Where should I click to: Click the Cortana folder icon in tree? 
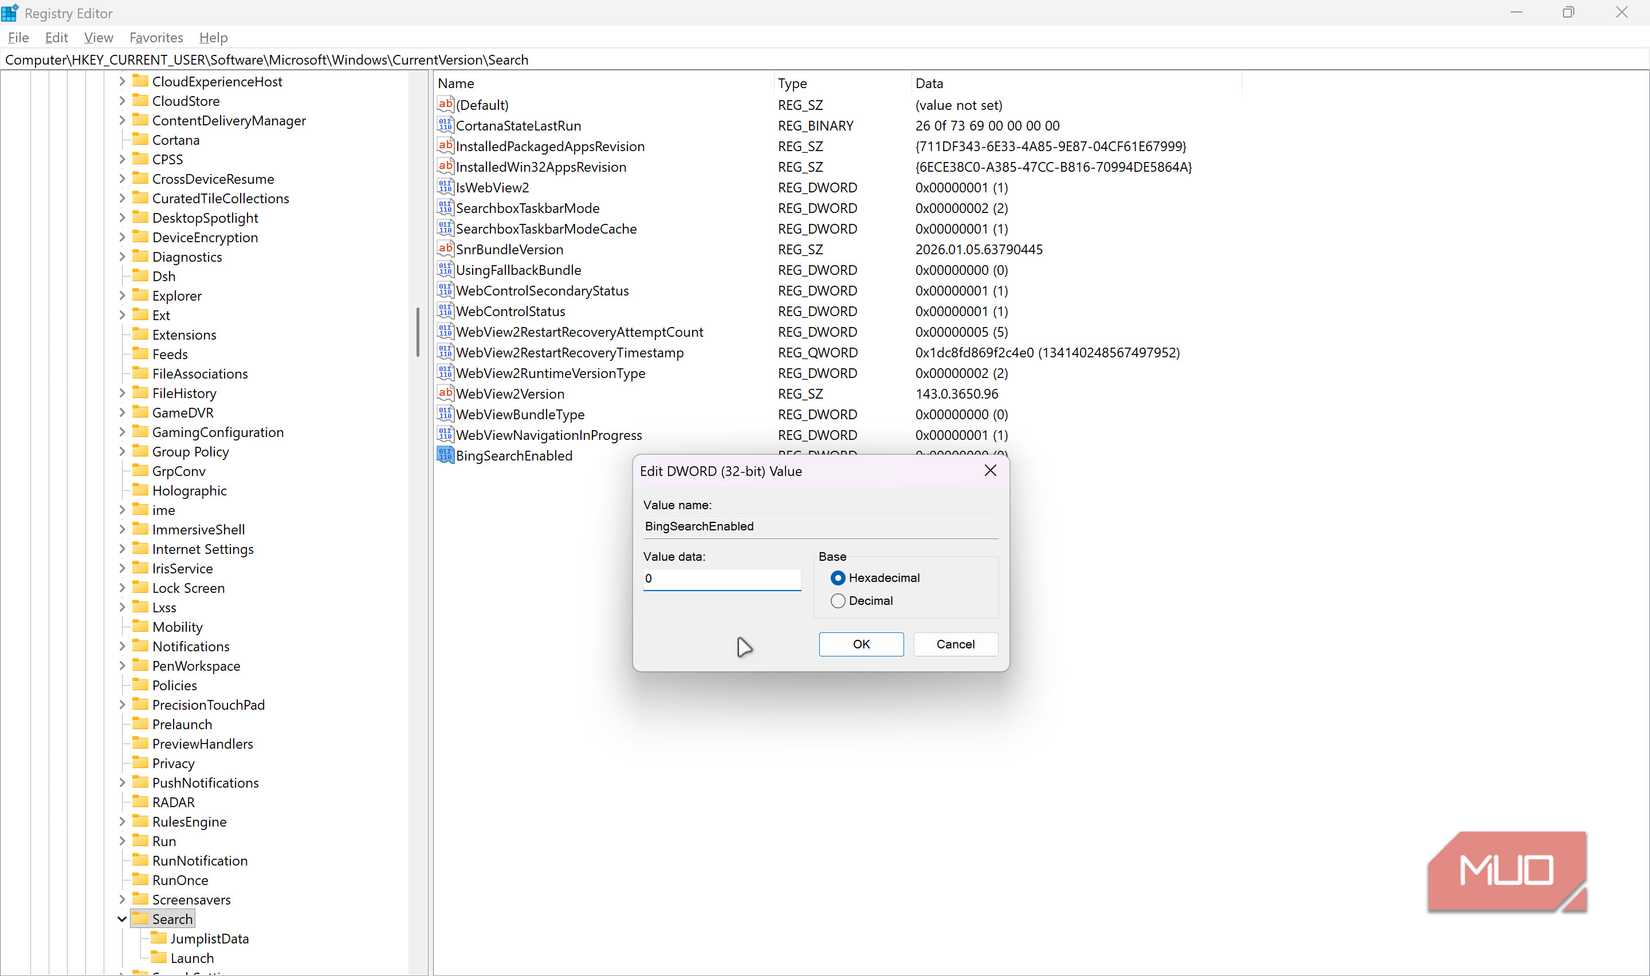point(140,140)
